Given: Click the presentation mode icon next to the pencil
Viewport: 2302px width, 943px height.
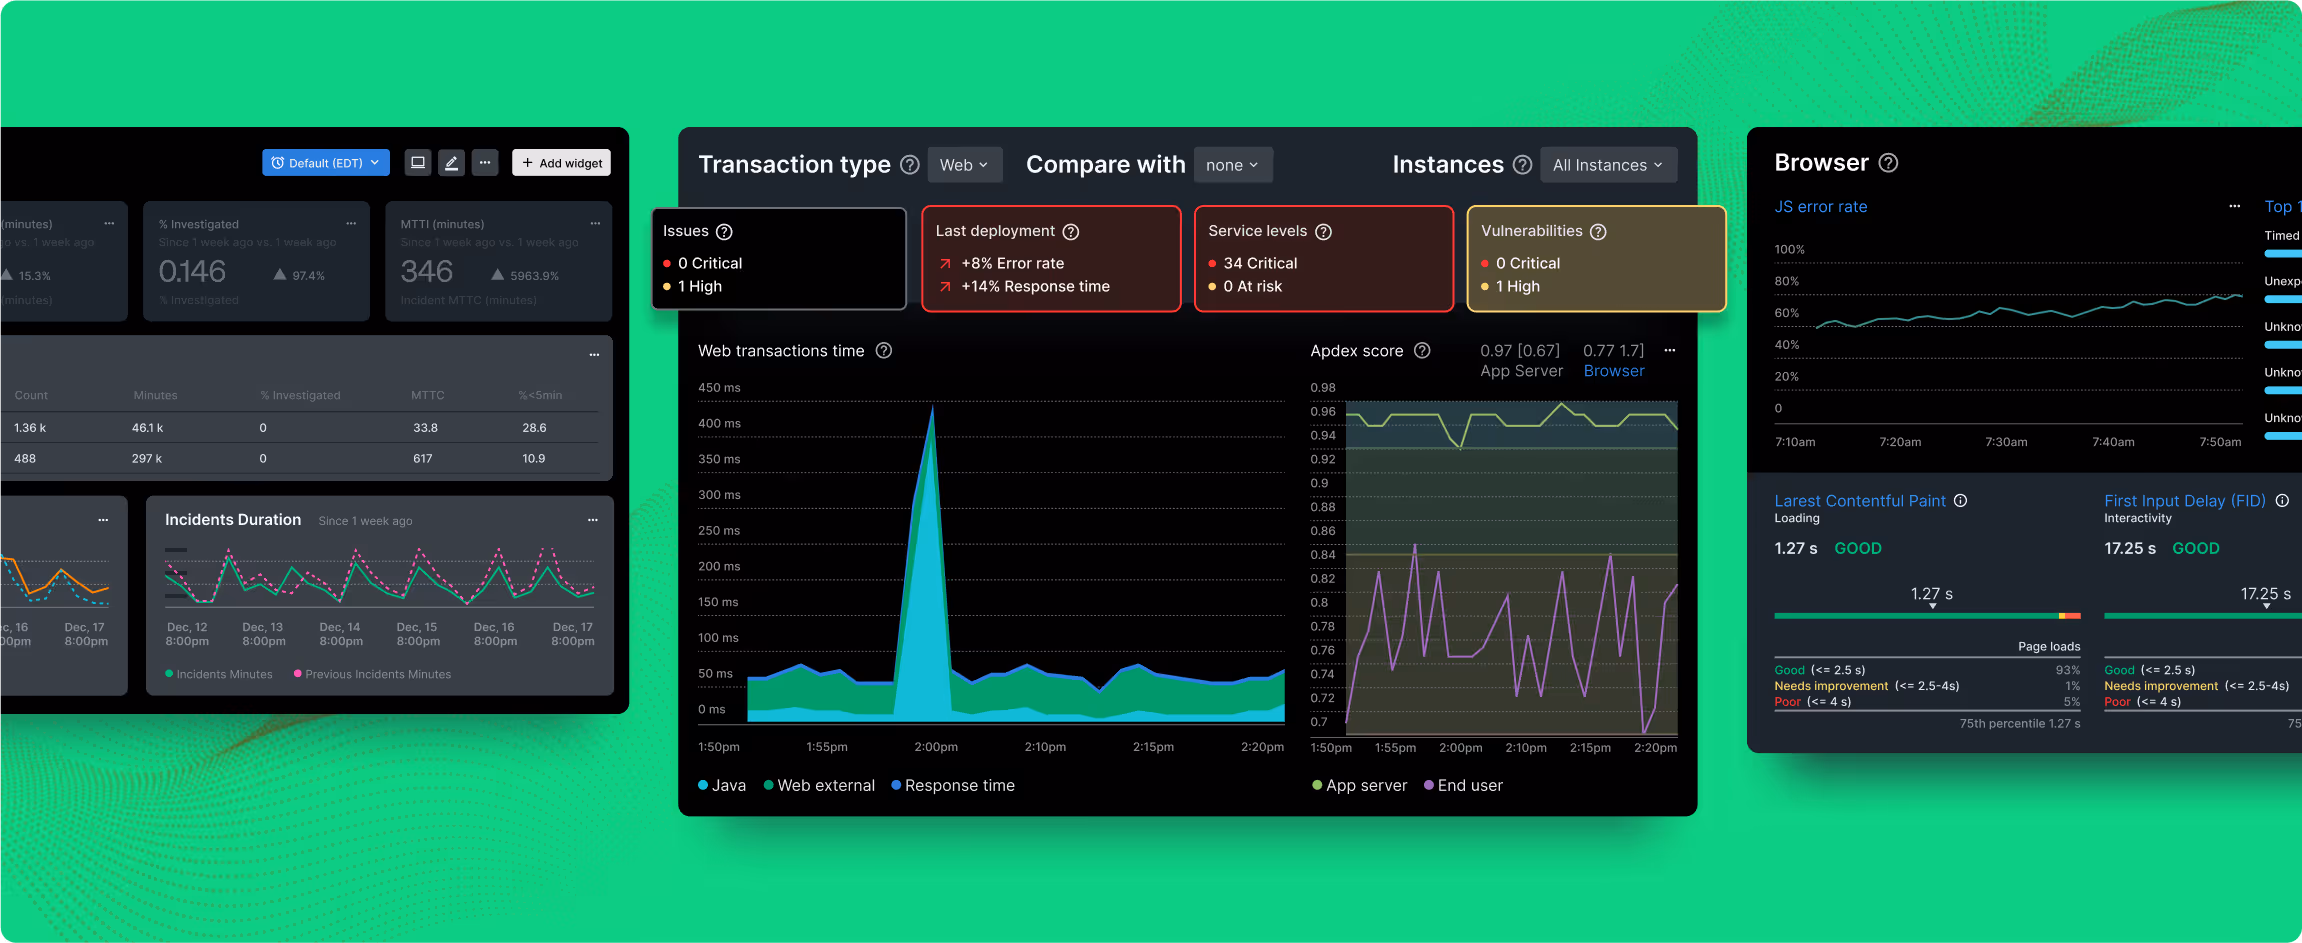Looking at the screenshot, I should pyautogui.click(x=417, y=162).
